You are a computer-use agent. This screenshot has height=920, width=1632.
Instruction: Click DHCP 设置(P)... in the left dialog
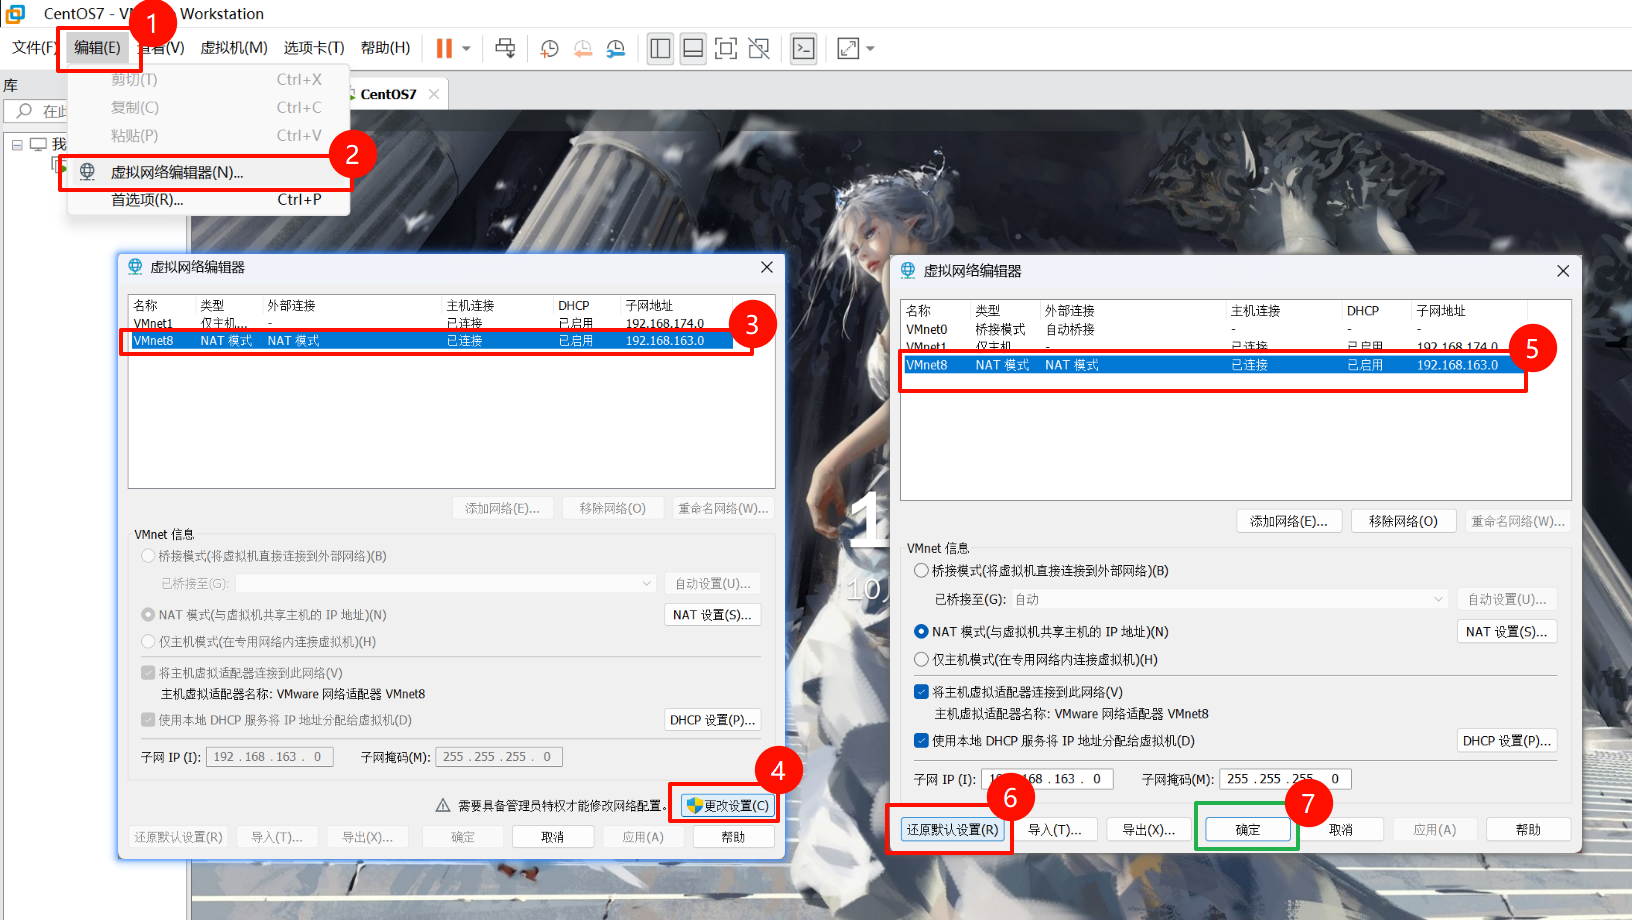[712, 720]
